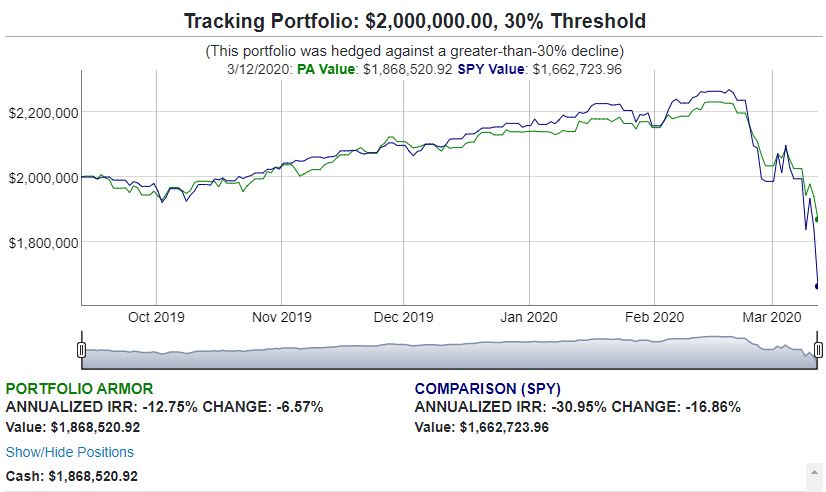Click the blue SPY endpoint dot
This screenshot has height=492, width=826.
tap(817, 287)
